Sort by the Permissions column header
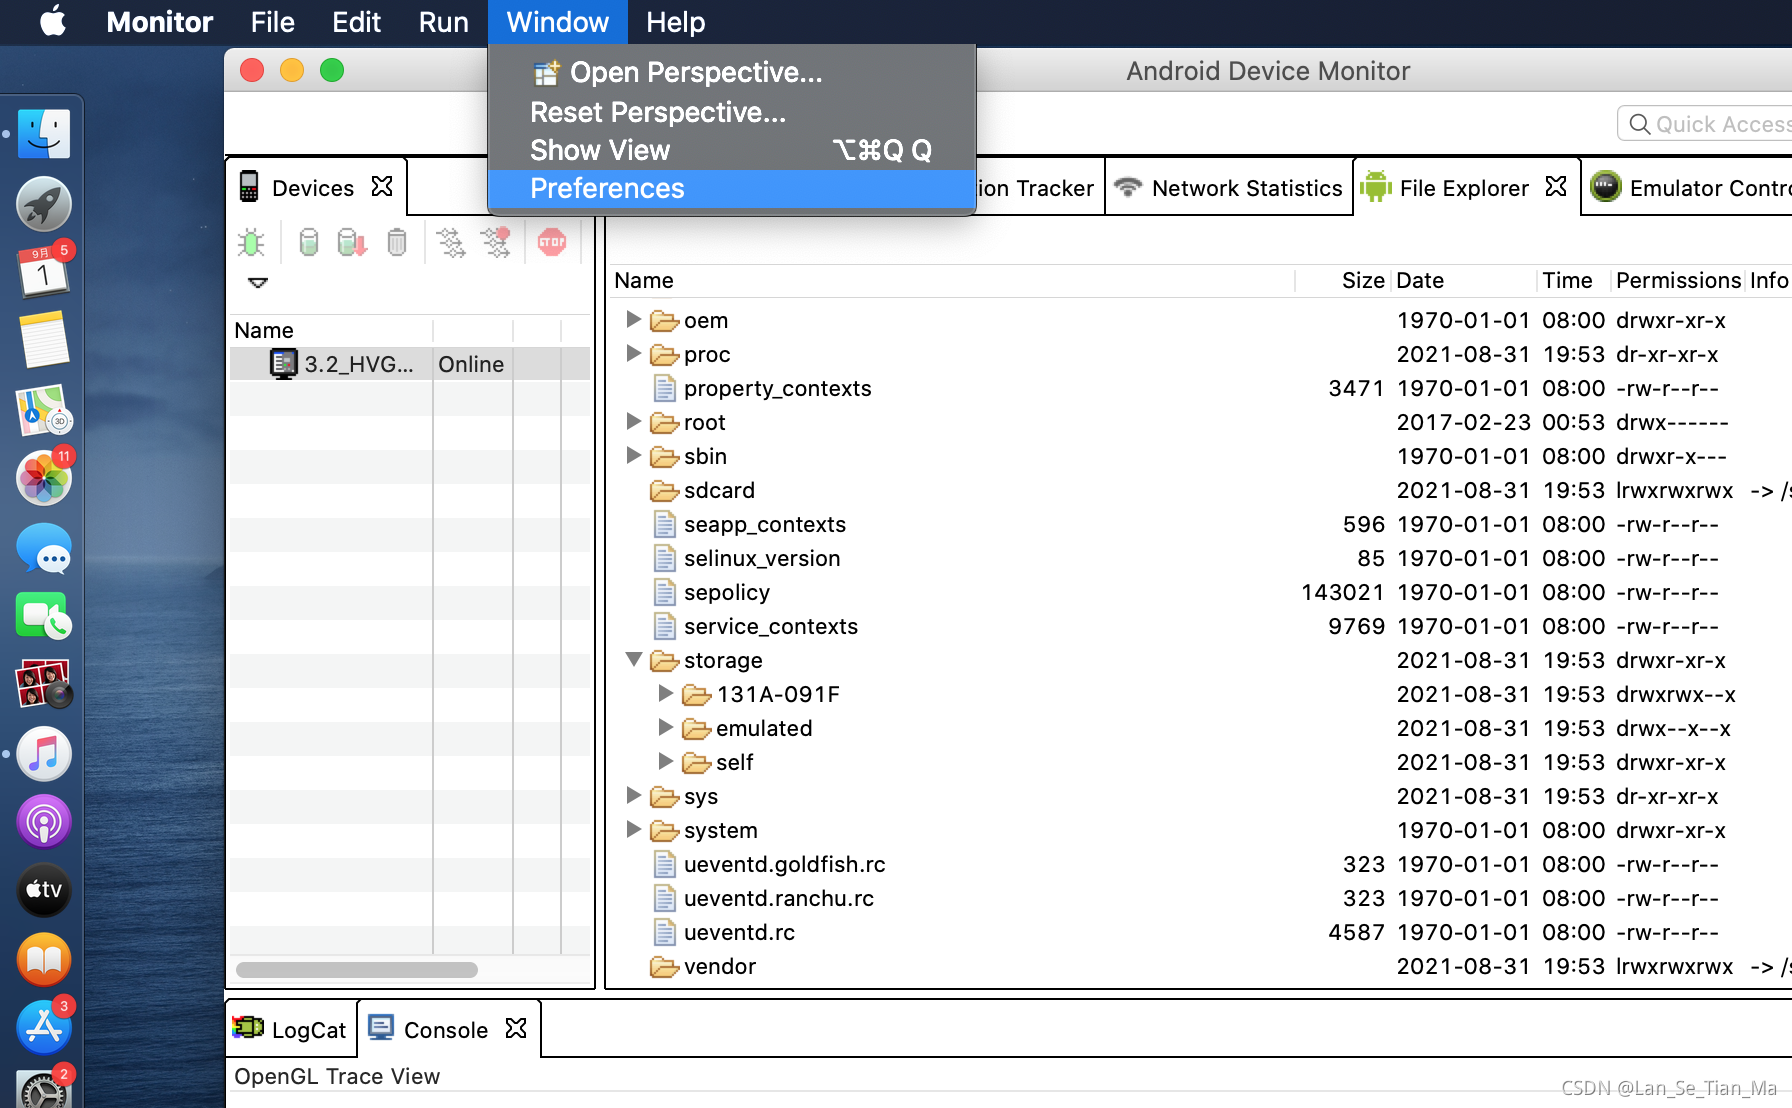The image size is (1792, 1108). (x=1678, y=280)
